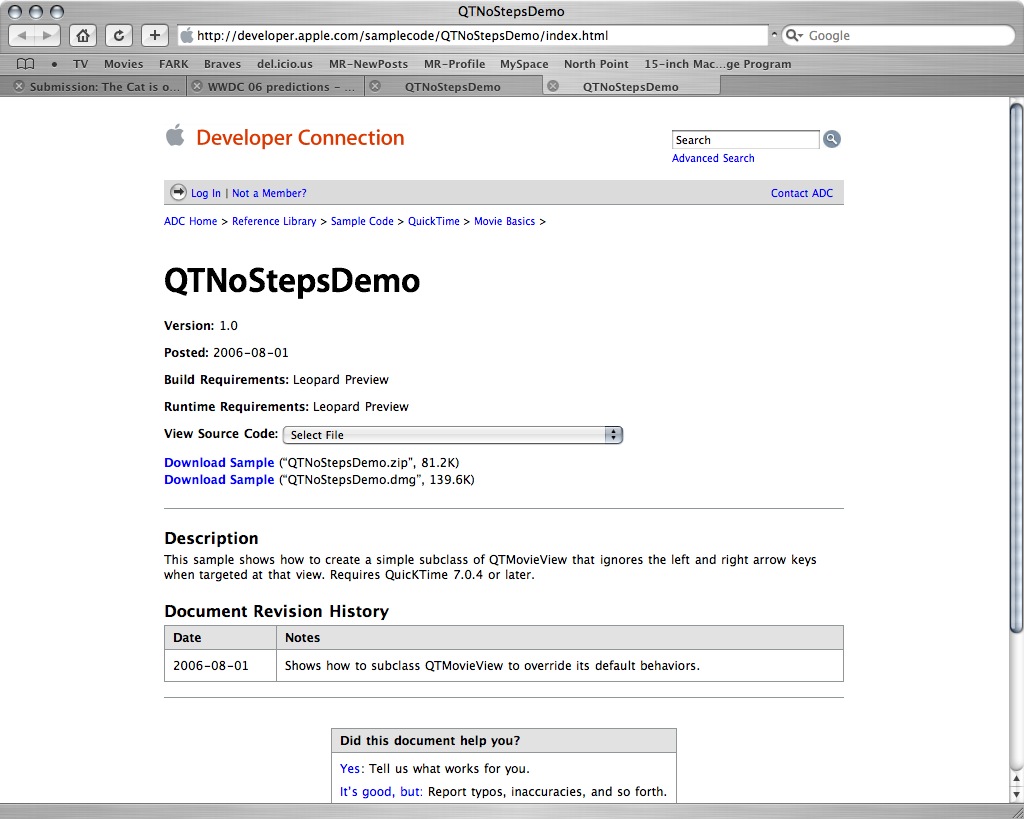The image size is (1024, 819).
Task: Open the '15-inch Mac...ge Program' bookmark
Action: [x=718, y=64]
